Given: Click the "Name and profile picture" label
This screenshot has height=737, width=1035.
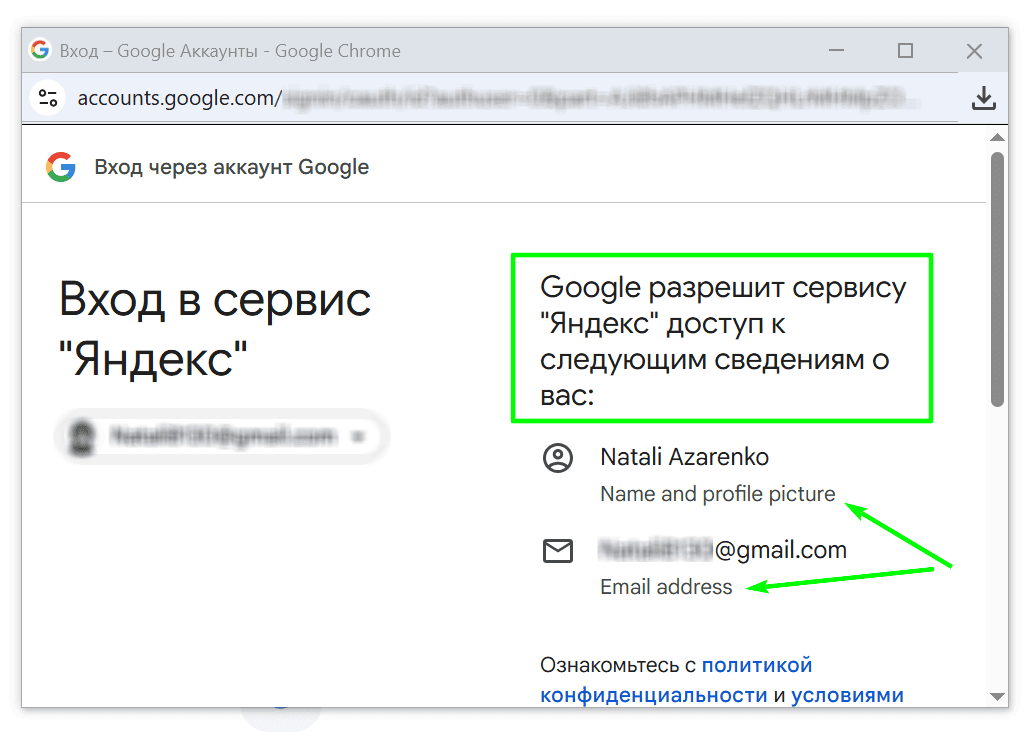Looking at the screenshot, I should (x=717, y=494).
